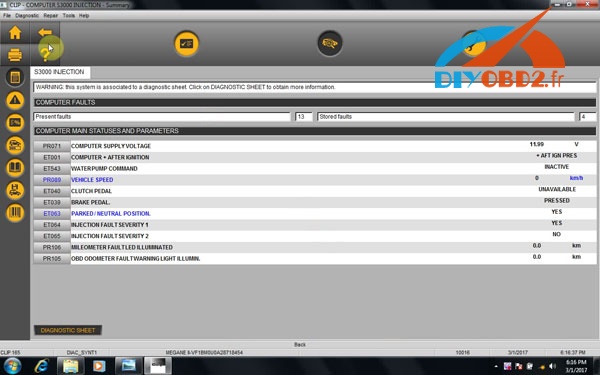Click the ET039 status button

[52, 202]
